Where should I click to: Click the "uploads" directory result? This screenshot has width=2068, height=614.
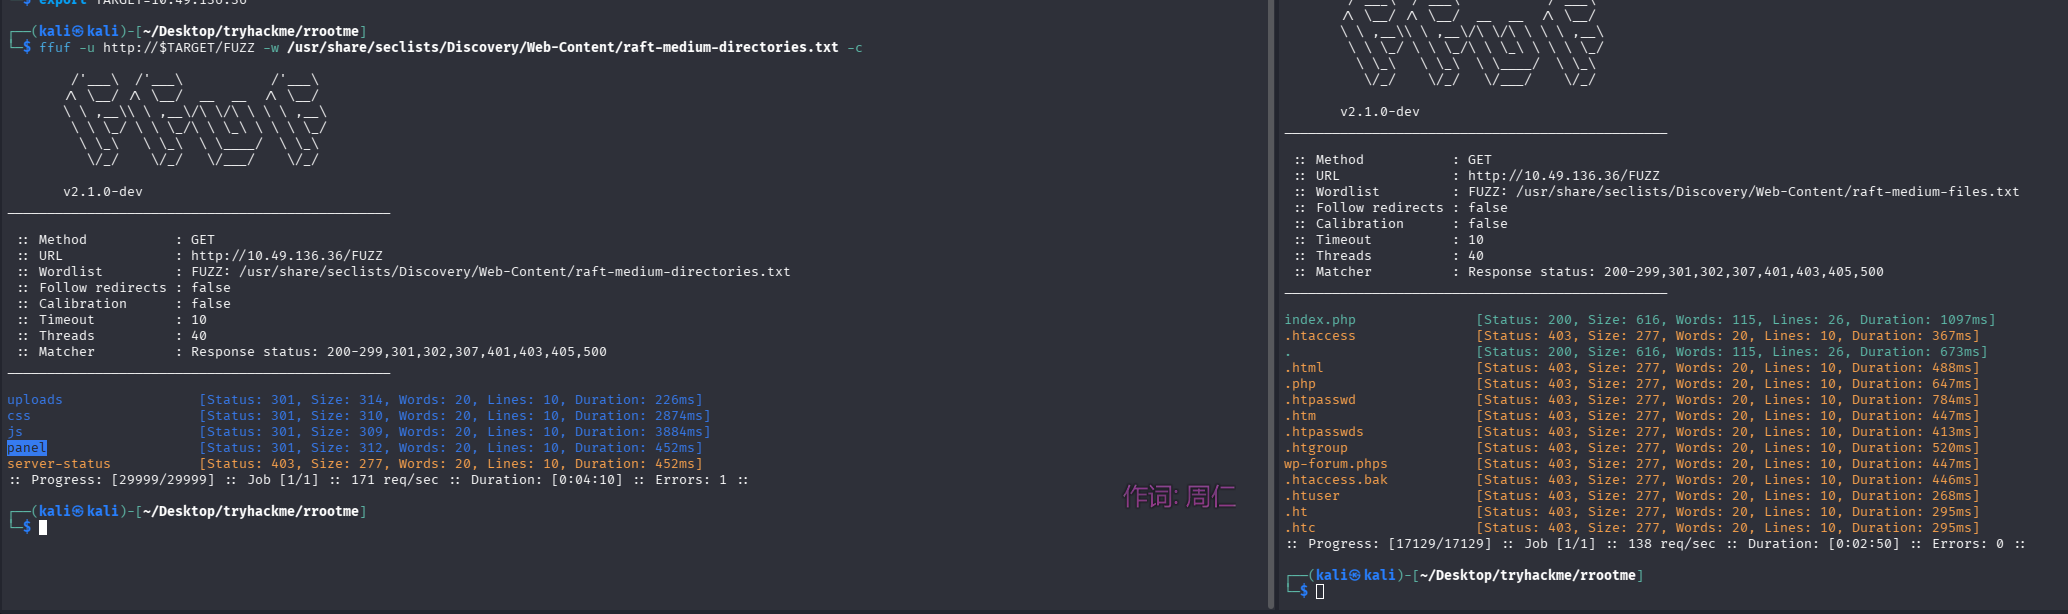pyautogui.click(x=35, y=400)
